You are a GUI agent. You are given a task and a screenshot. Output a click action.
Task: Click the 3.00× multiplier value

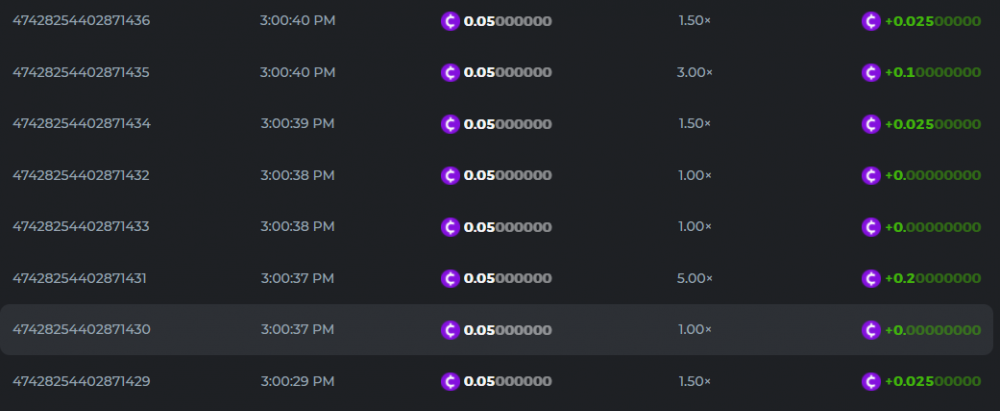[x=694, y=72]
